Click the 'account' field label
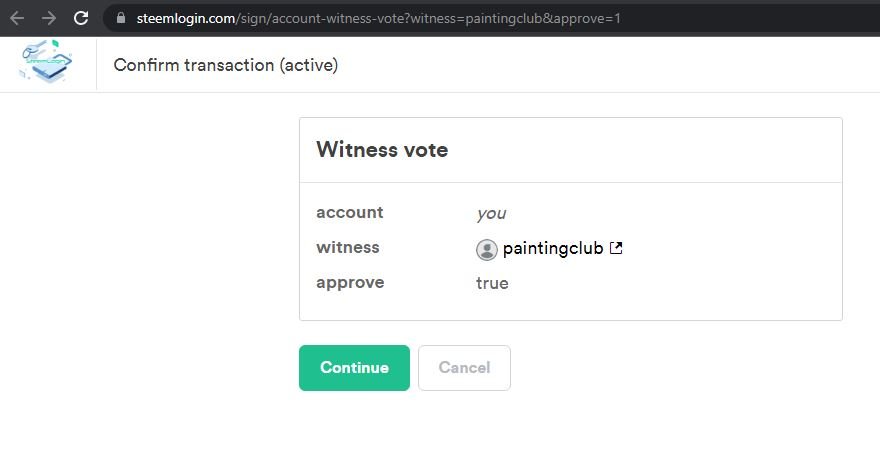880x449 pixels. pos(349,212)
